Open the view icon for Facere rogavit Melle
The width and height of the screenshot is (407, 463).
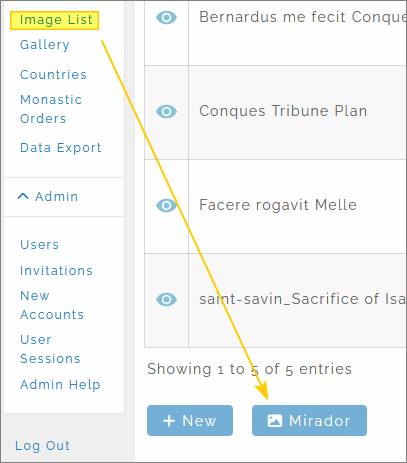[x=166, y=205]
